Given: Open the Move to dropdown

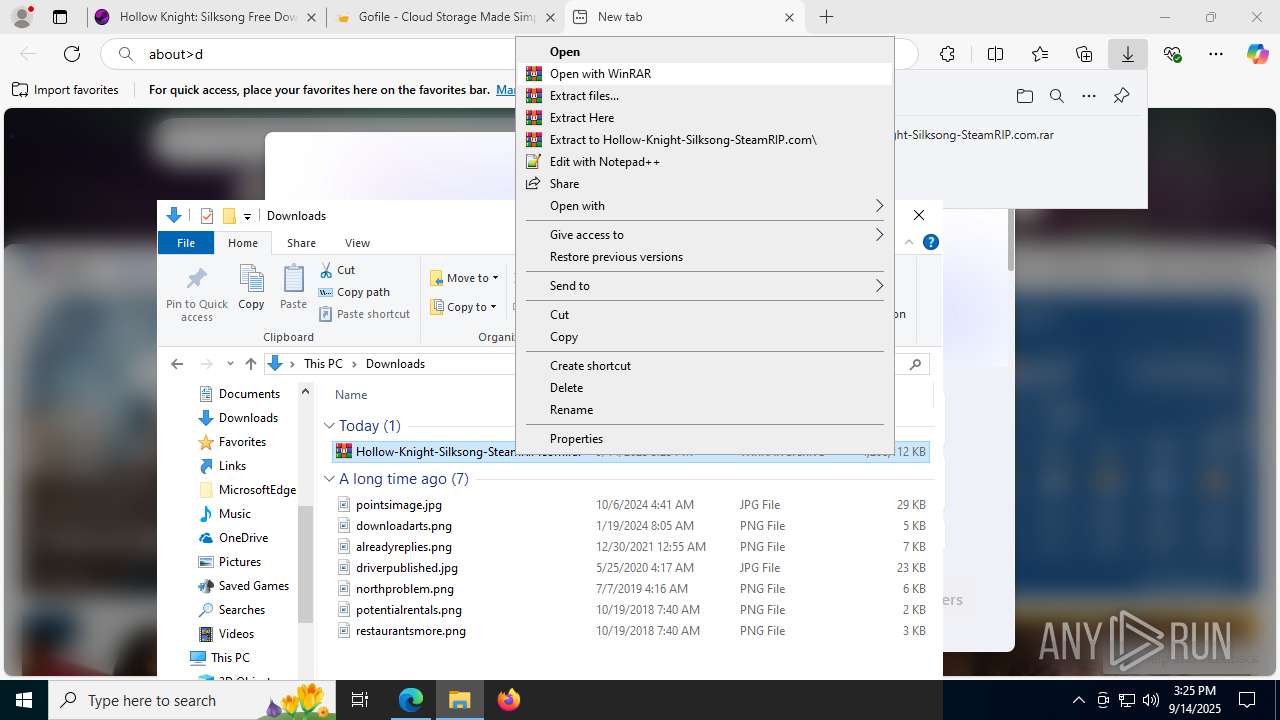Looking at the screenshot, I should [x=464, y=278].
